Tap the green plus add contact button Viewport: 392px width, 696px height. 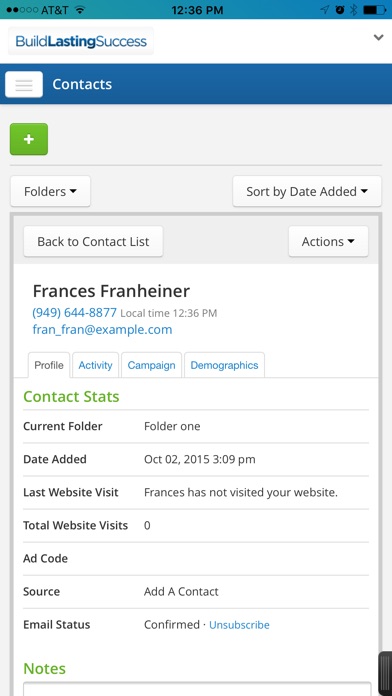tap(29, 139)
